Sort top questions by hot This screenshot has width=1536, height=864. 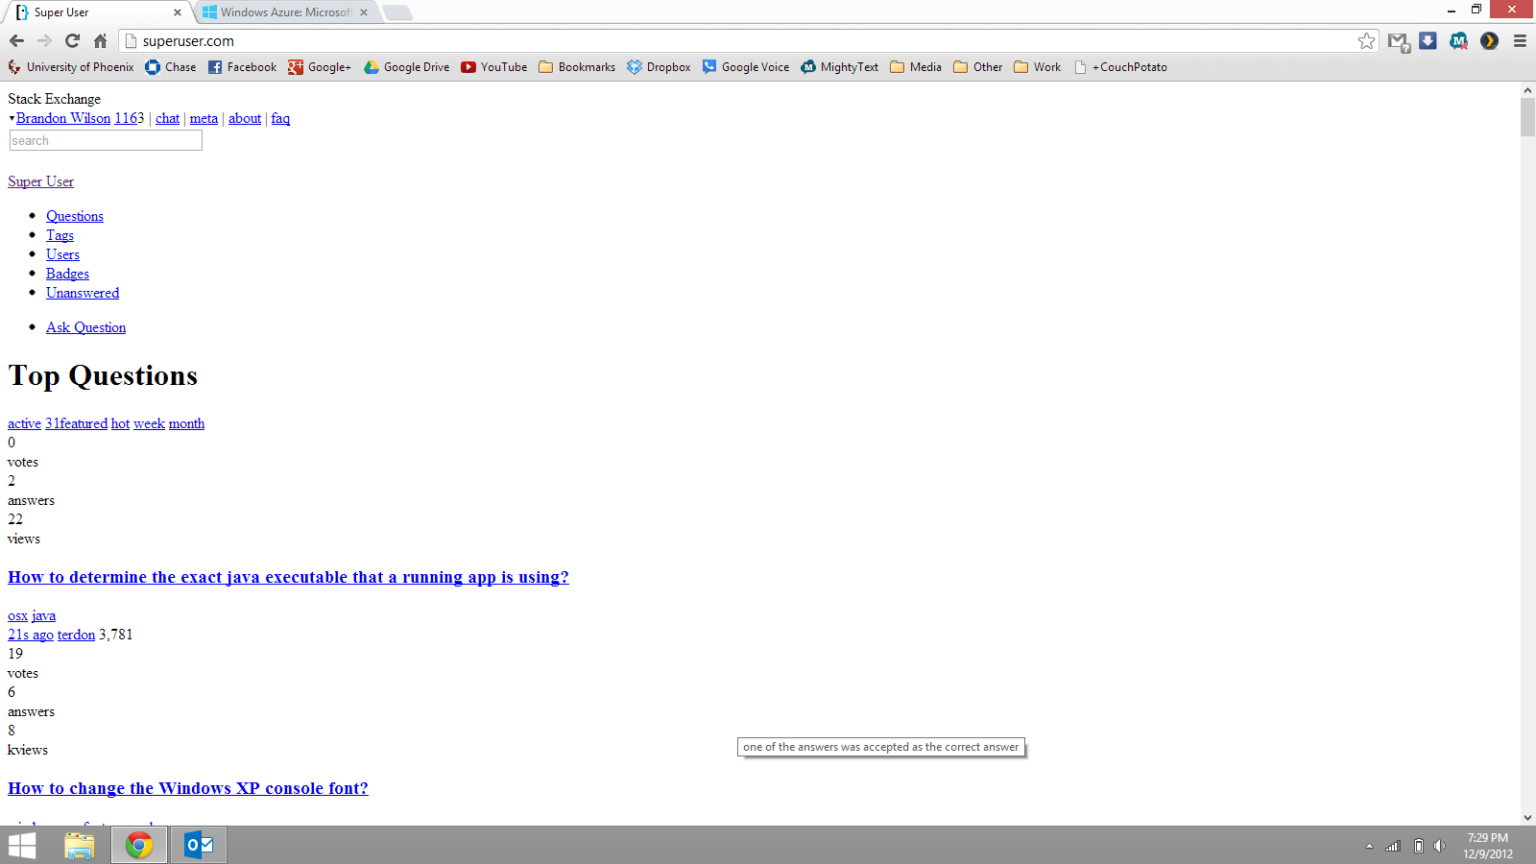(x=120, y=424)
